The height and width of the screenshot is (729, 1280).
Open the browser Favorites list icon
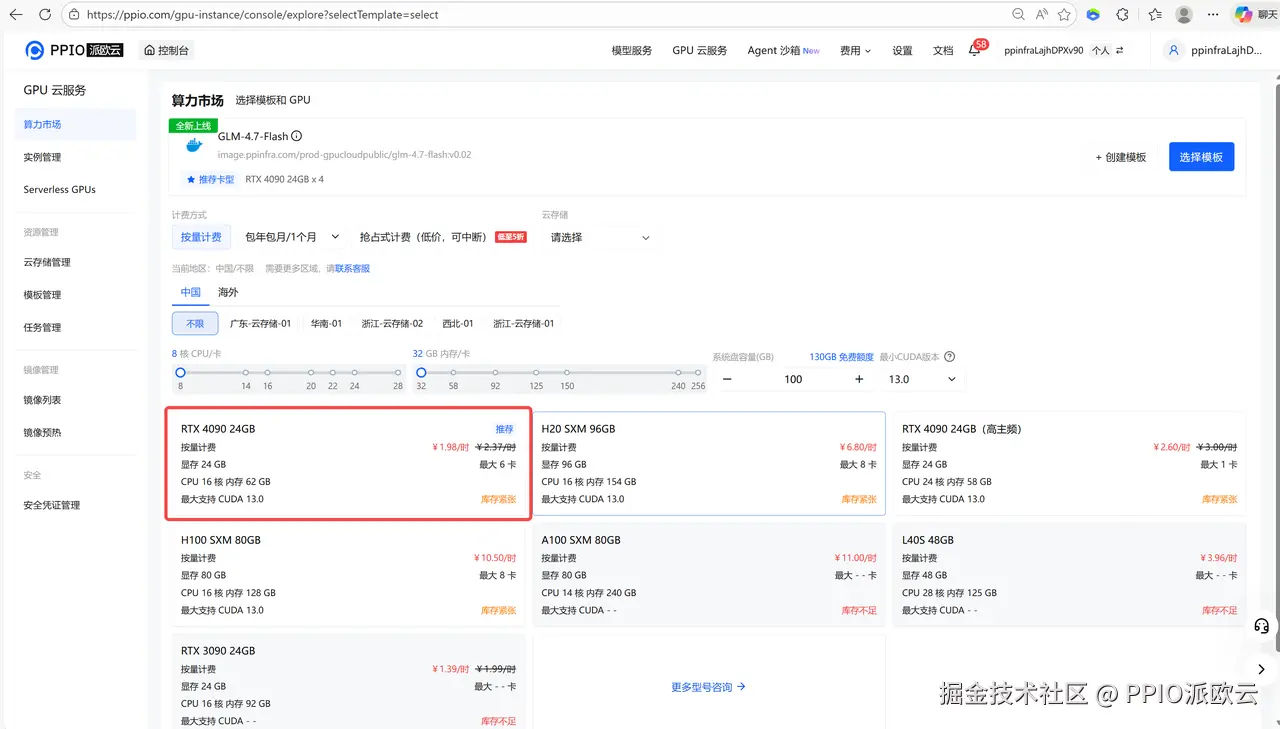click(1155, 15)
